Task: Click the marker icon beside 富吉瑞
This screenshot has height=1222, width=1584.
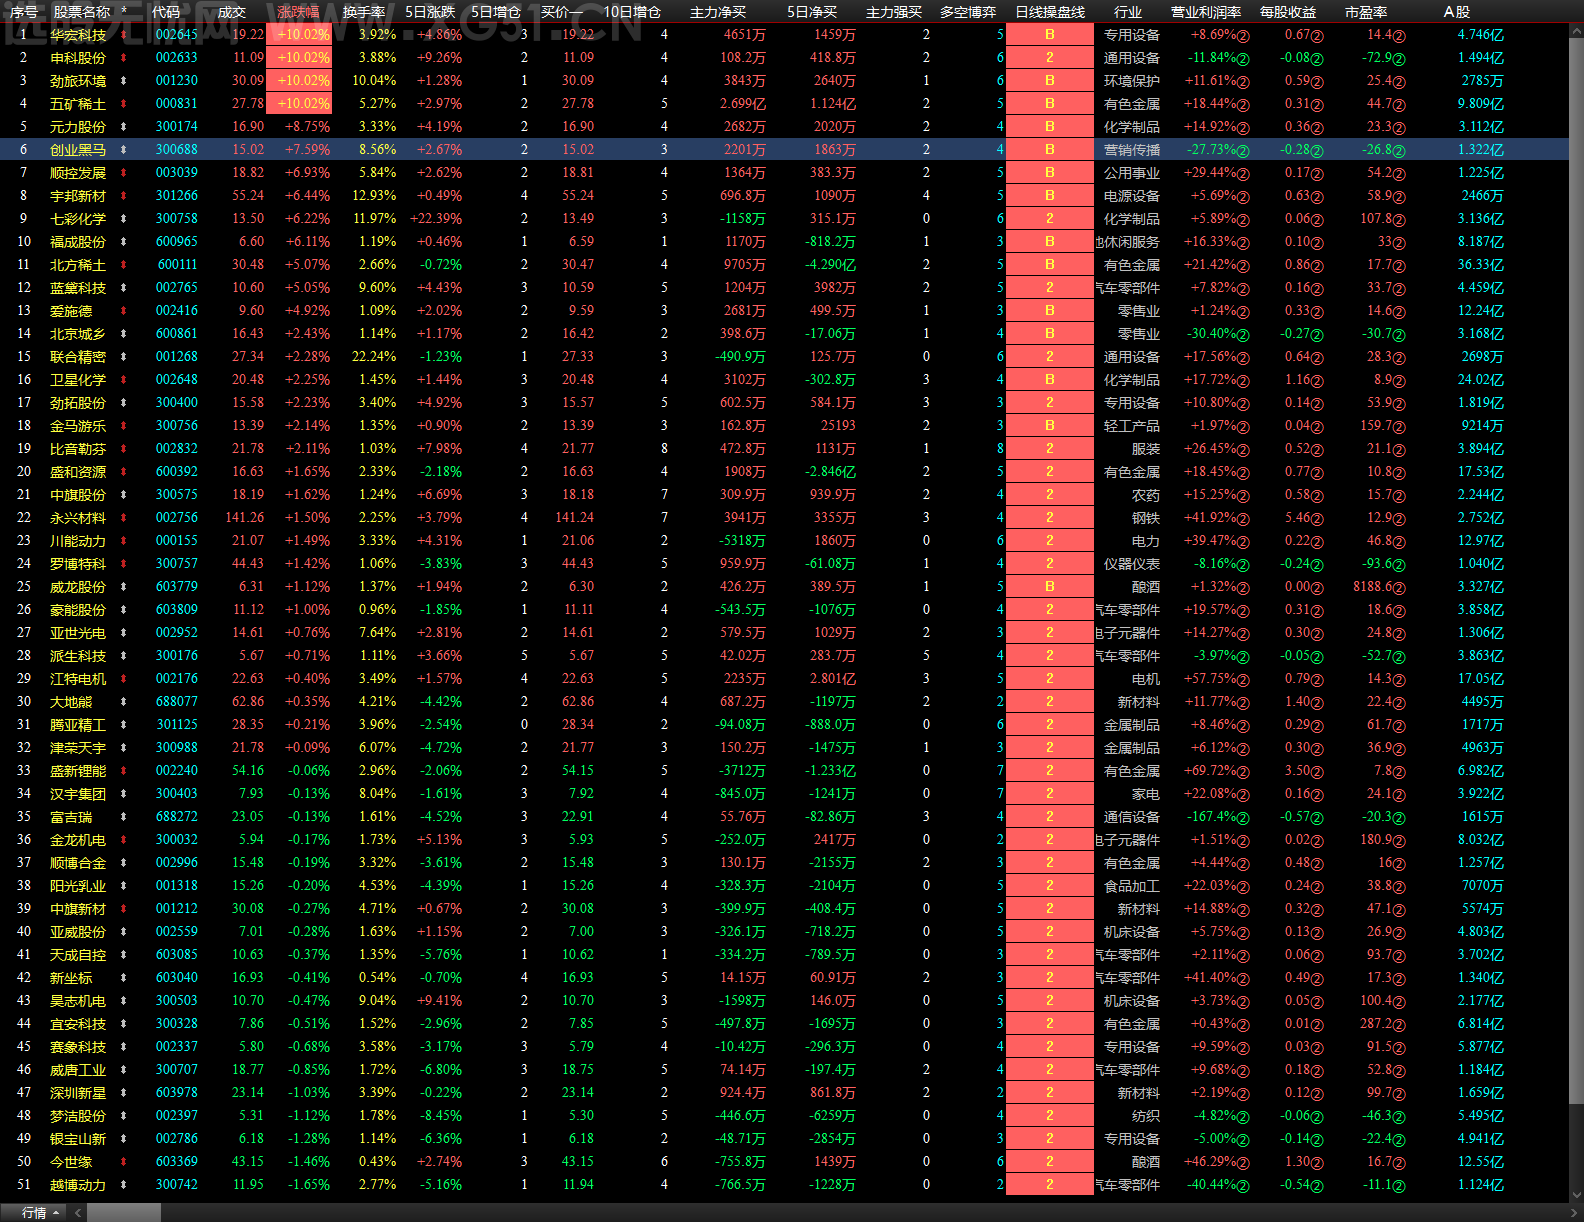Action: point(124,817)
